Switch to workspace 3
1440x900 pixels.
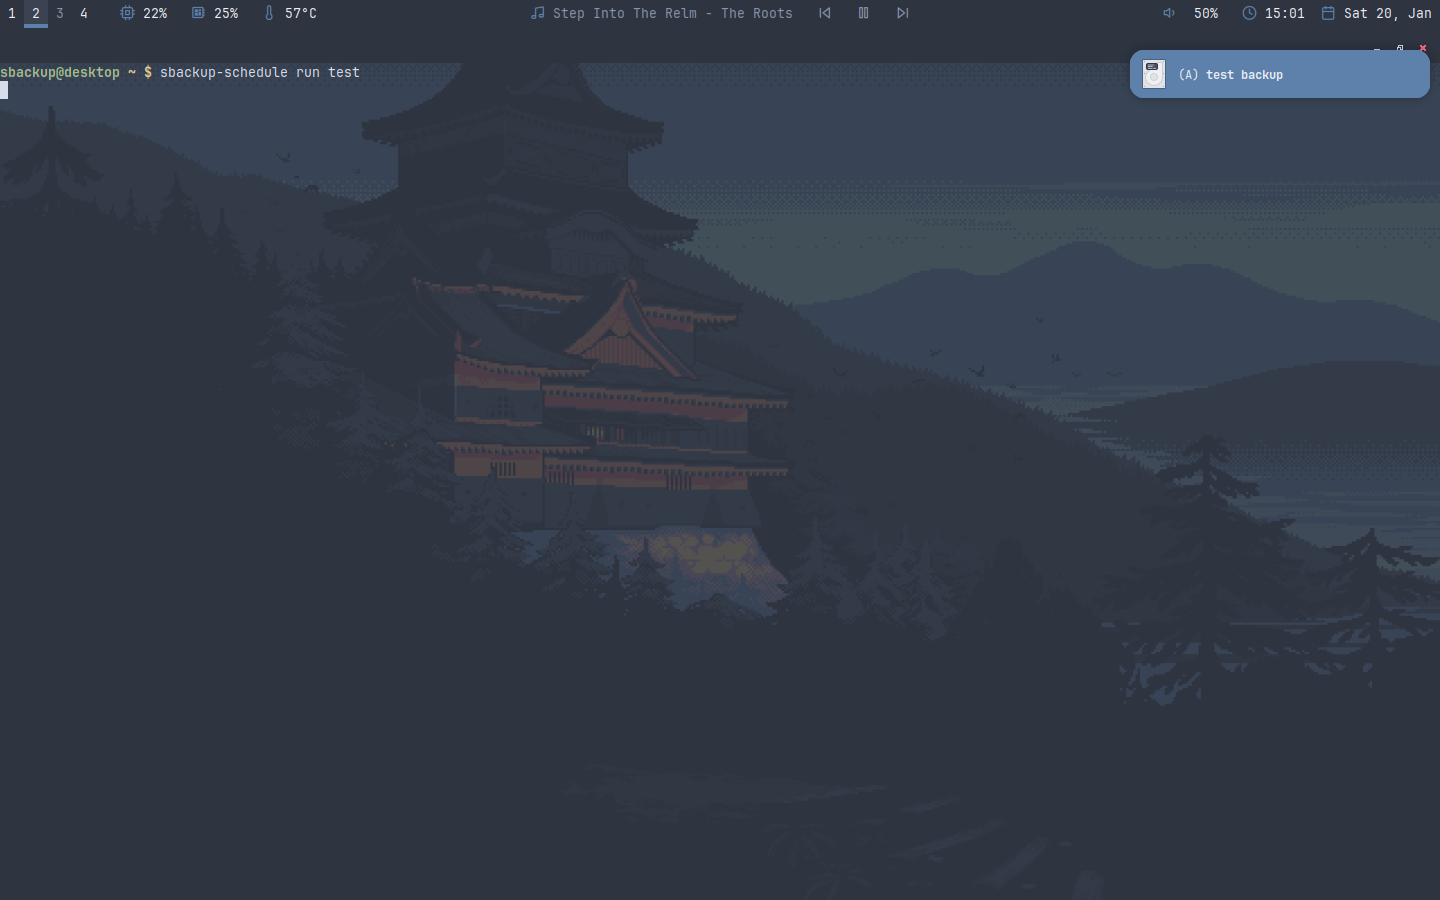click(60, 13)
